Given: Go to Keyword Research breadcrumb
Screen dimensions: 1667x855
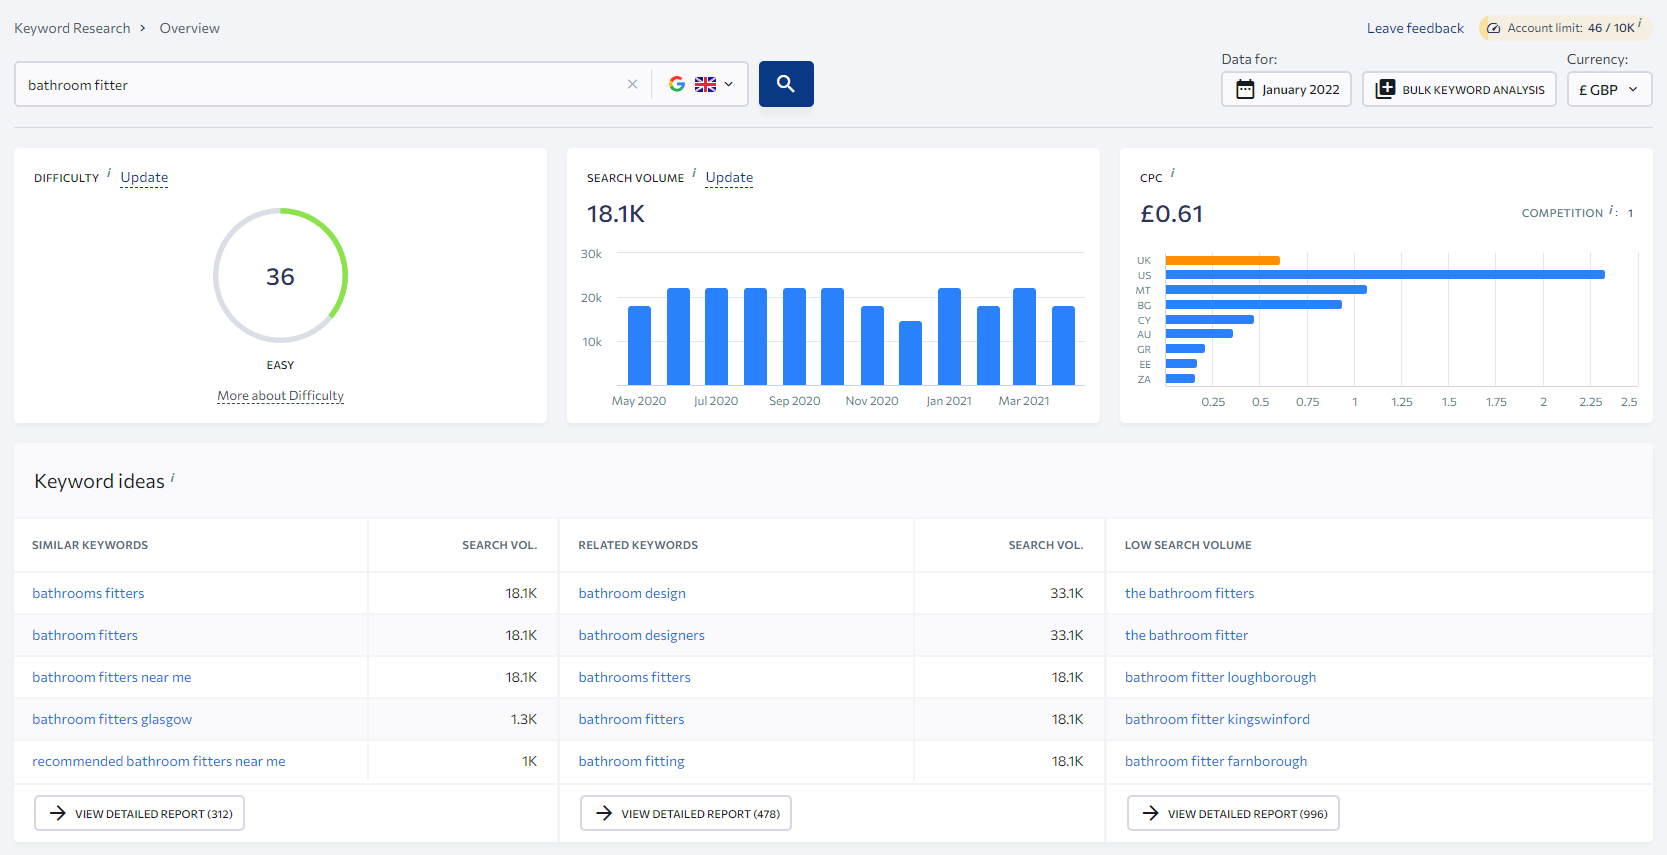Looking at the screenshot, I should point(72,28).
